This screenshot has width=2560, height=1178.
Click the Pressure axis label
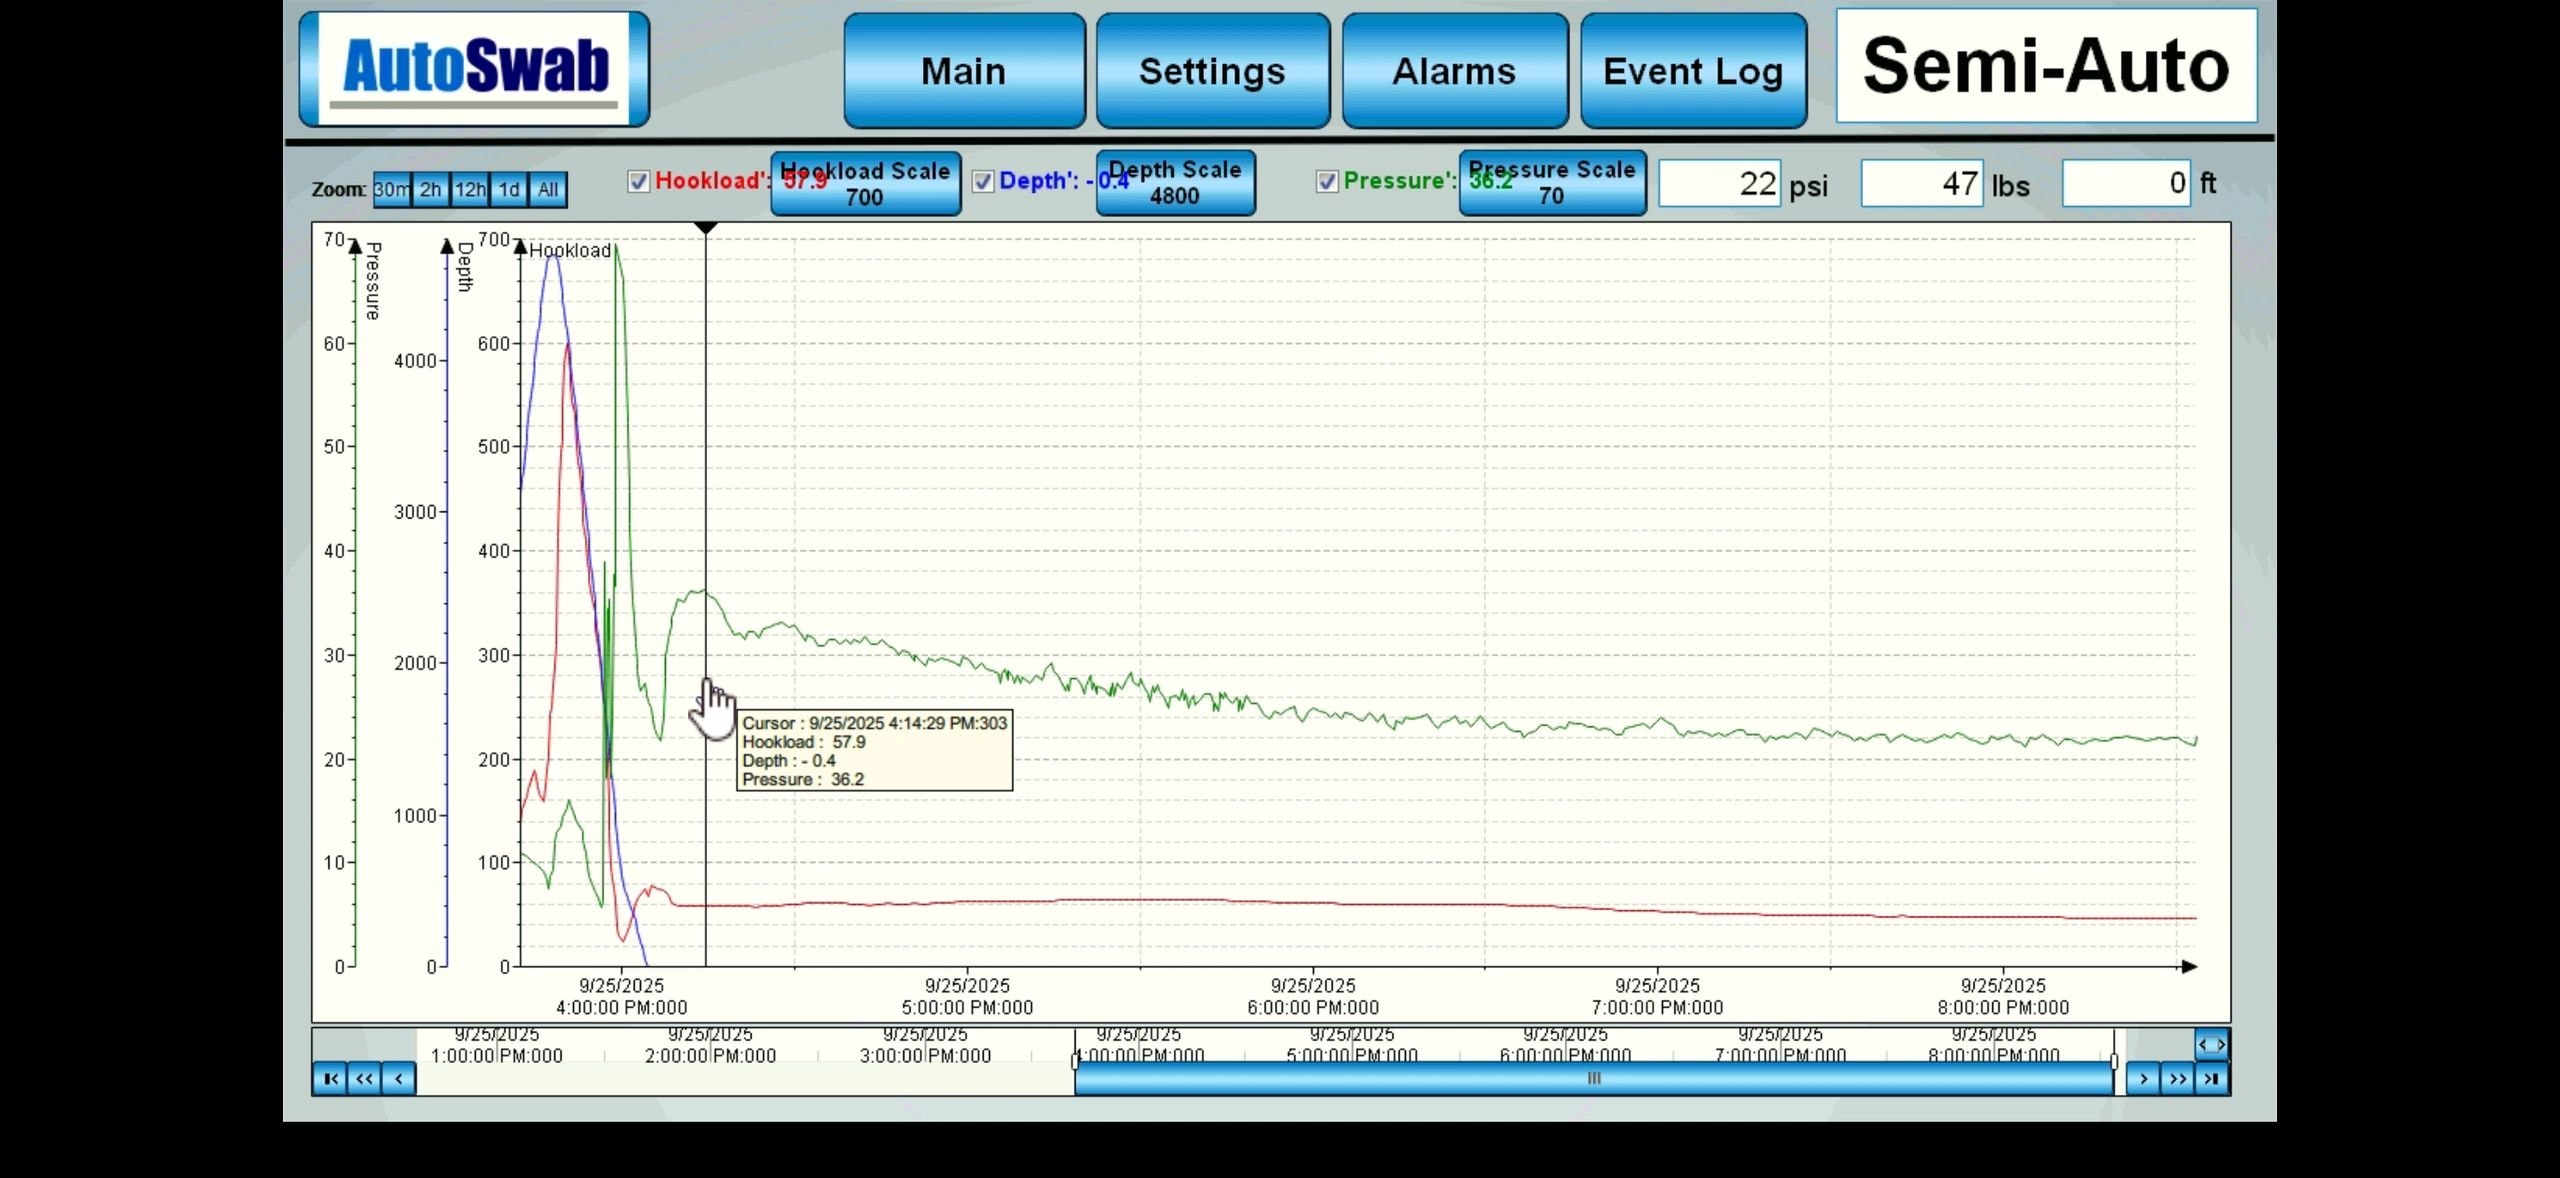click(x=372, y=281)
